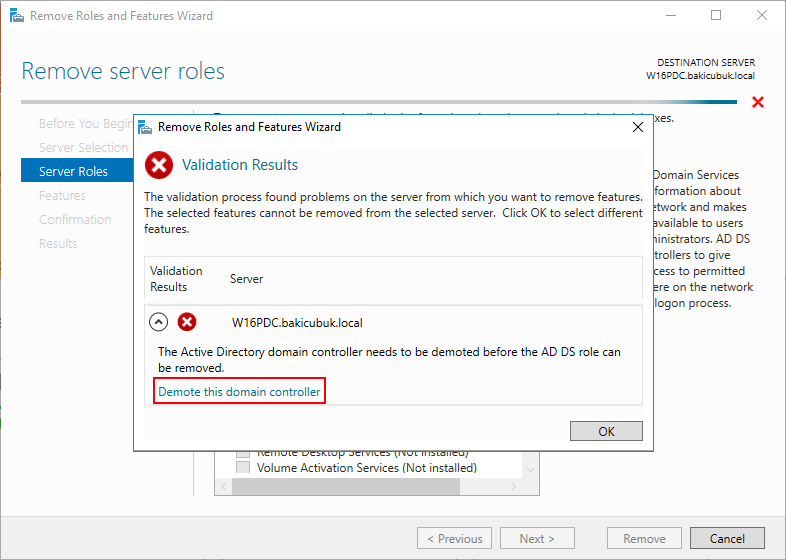Collapse the W16PDC.bakicubuk.local result row
The width and height of the screenshot is (786, 560).
click(x=158, y=322)
